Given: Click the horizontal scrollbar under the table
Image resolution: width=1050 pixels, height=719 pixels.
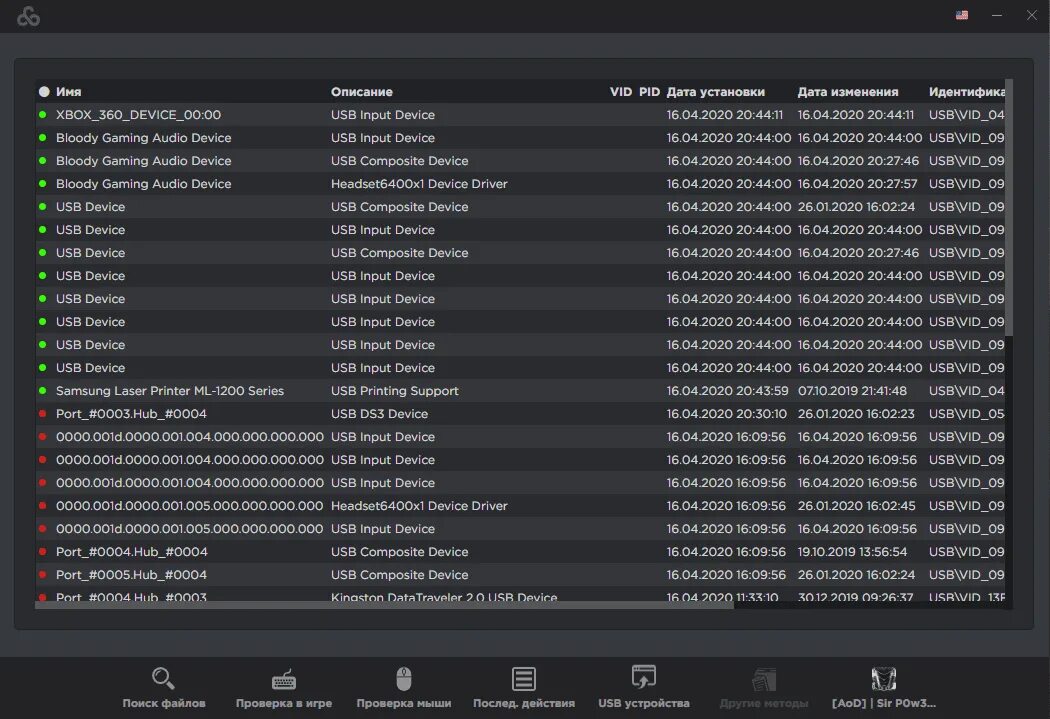Looking at the screenshot, I should [x=384, y=605].
